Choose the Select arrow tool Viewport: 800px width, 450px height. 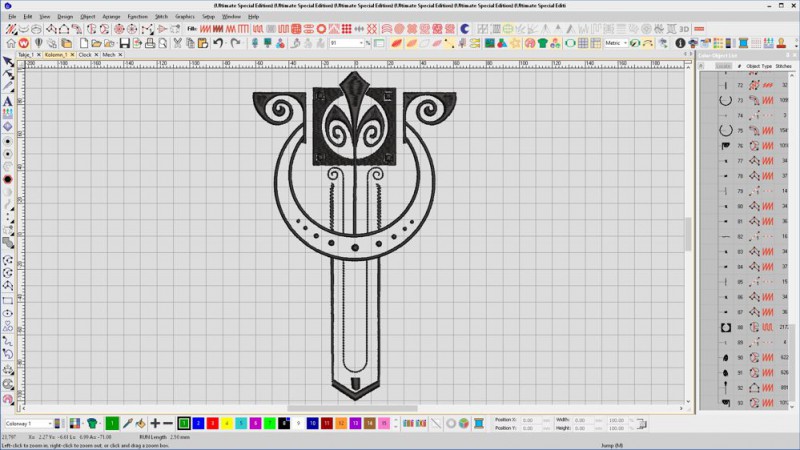click(x=8, y=62)
